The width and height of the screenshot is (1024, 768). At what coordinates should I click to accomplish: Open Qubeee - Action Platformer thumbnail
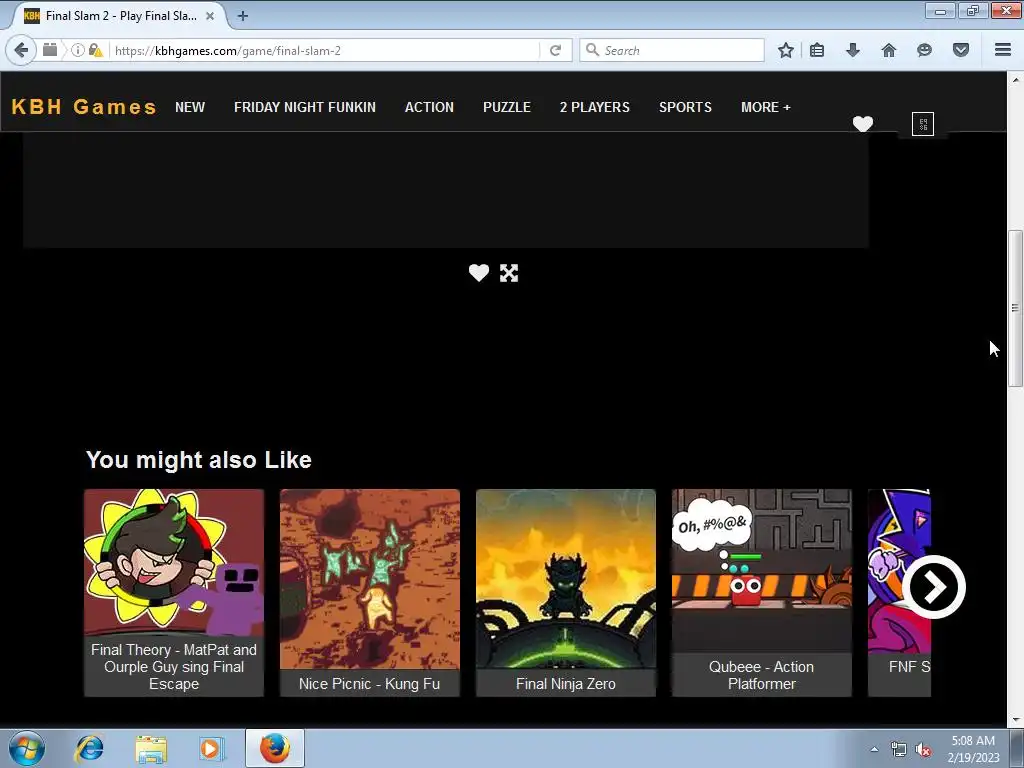761,571
